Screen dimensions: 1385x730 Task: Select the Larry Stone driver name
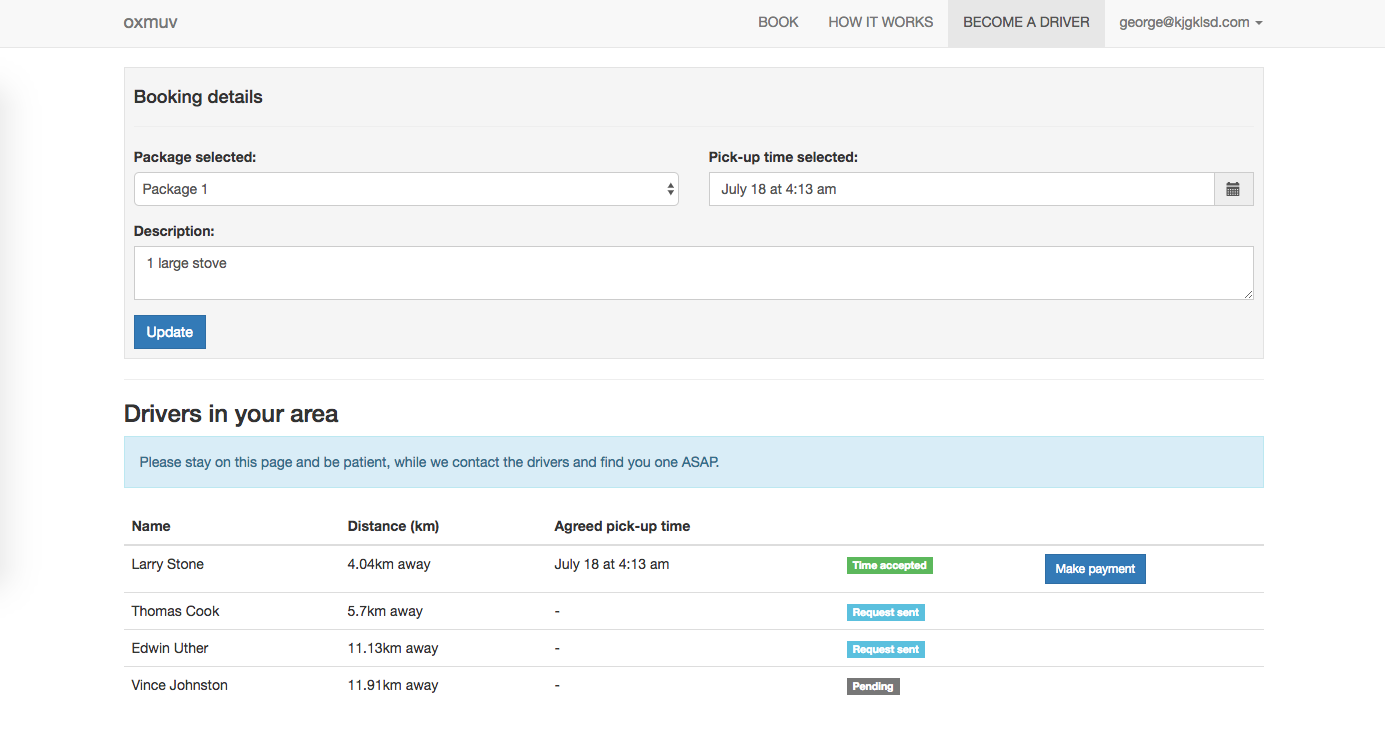coord(168,564)
